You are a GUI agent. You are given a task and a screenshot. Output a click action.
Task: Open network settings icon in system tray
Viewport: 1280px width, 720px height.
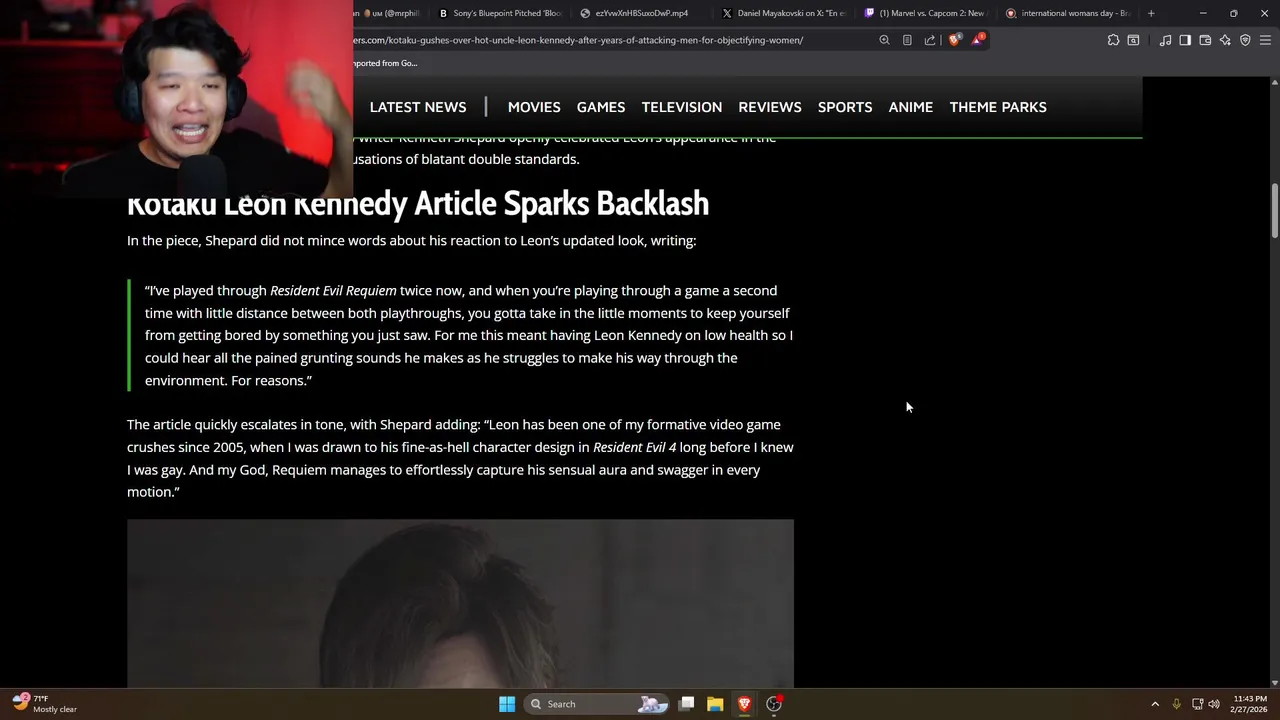pyautogui.click(x=1197, y=704)
